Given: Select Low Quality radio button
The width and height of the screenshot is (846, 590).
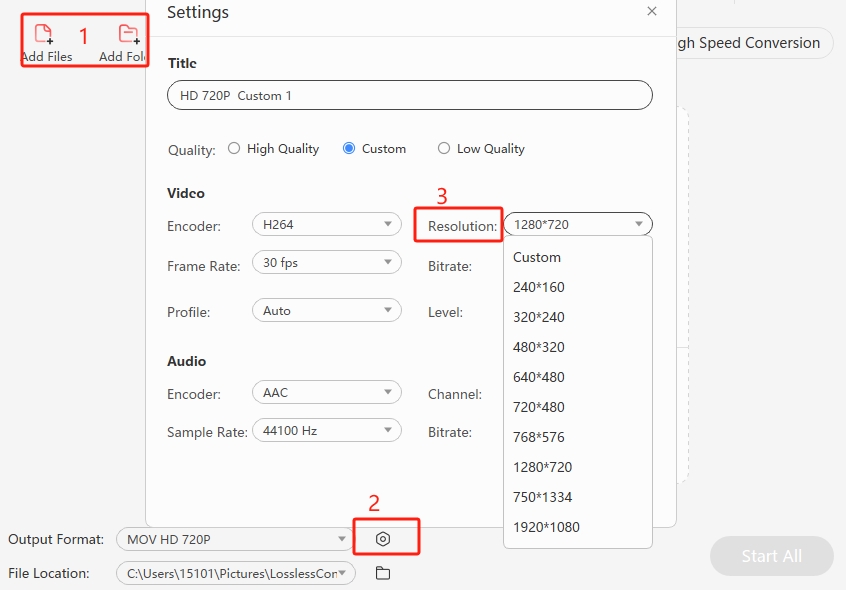Looking at the screenshot, I should (x=444, y=148).
